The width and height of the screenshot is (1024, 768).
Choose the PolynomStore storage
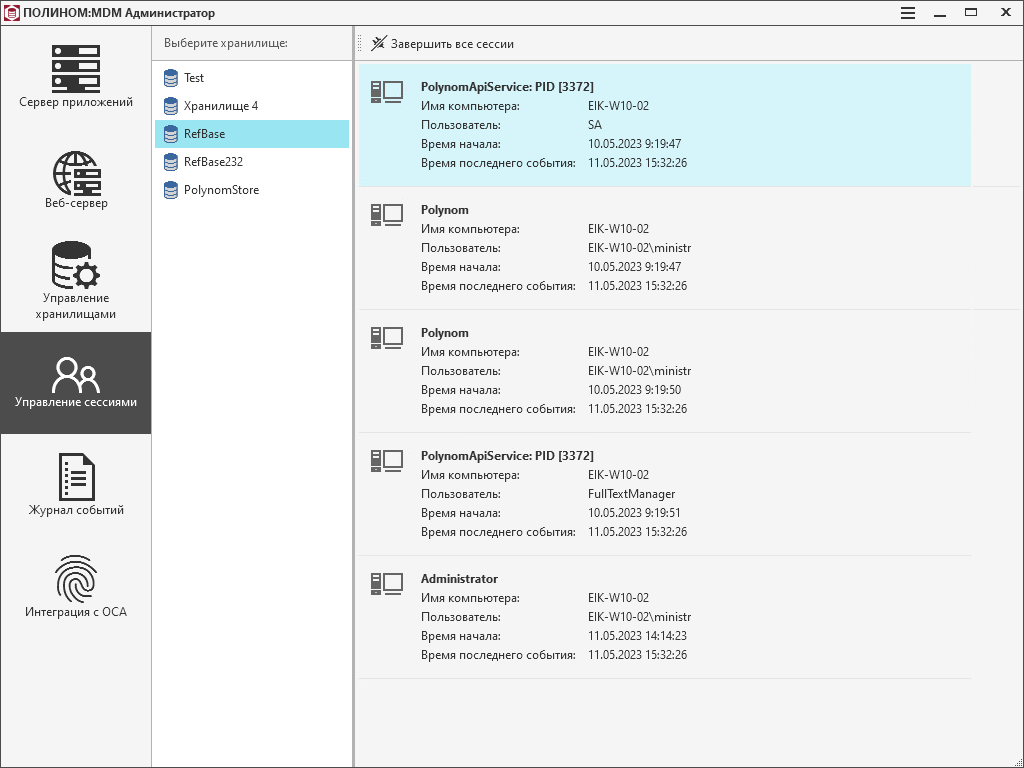click(221, 190)
